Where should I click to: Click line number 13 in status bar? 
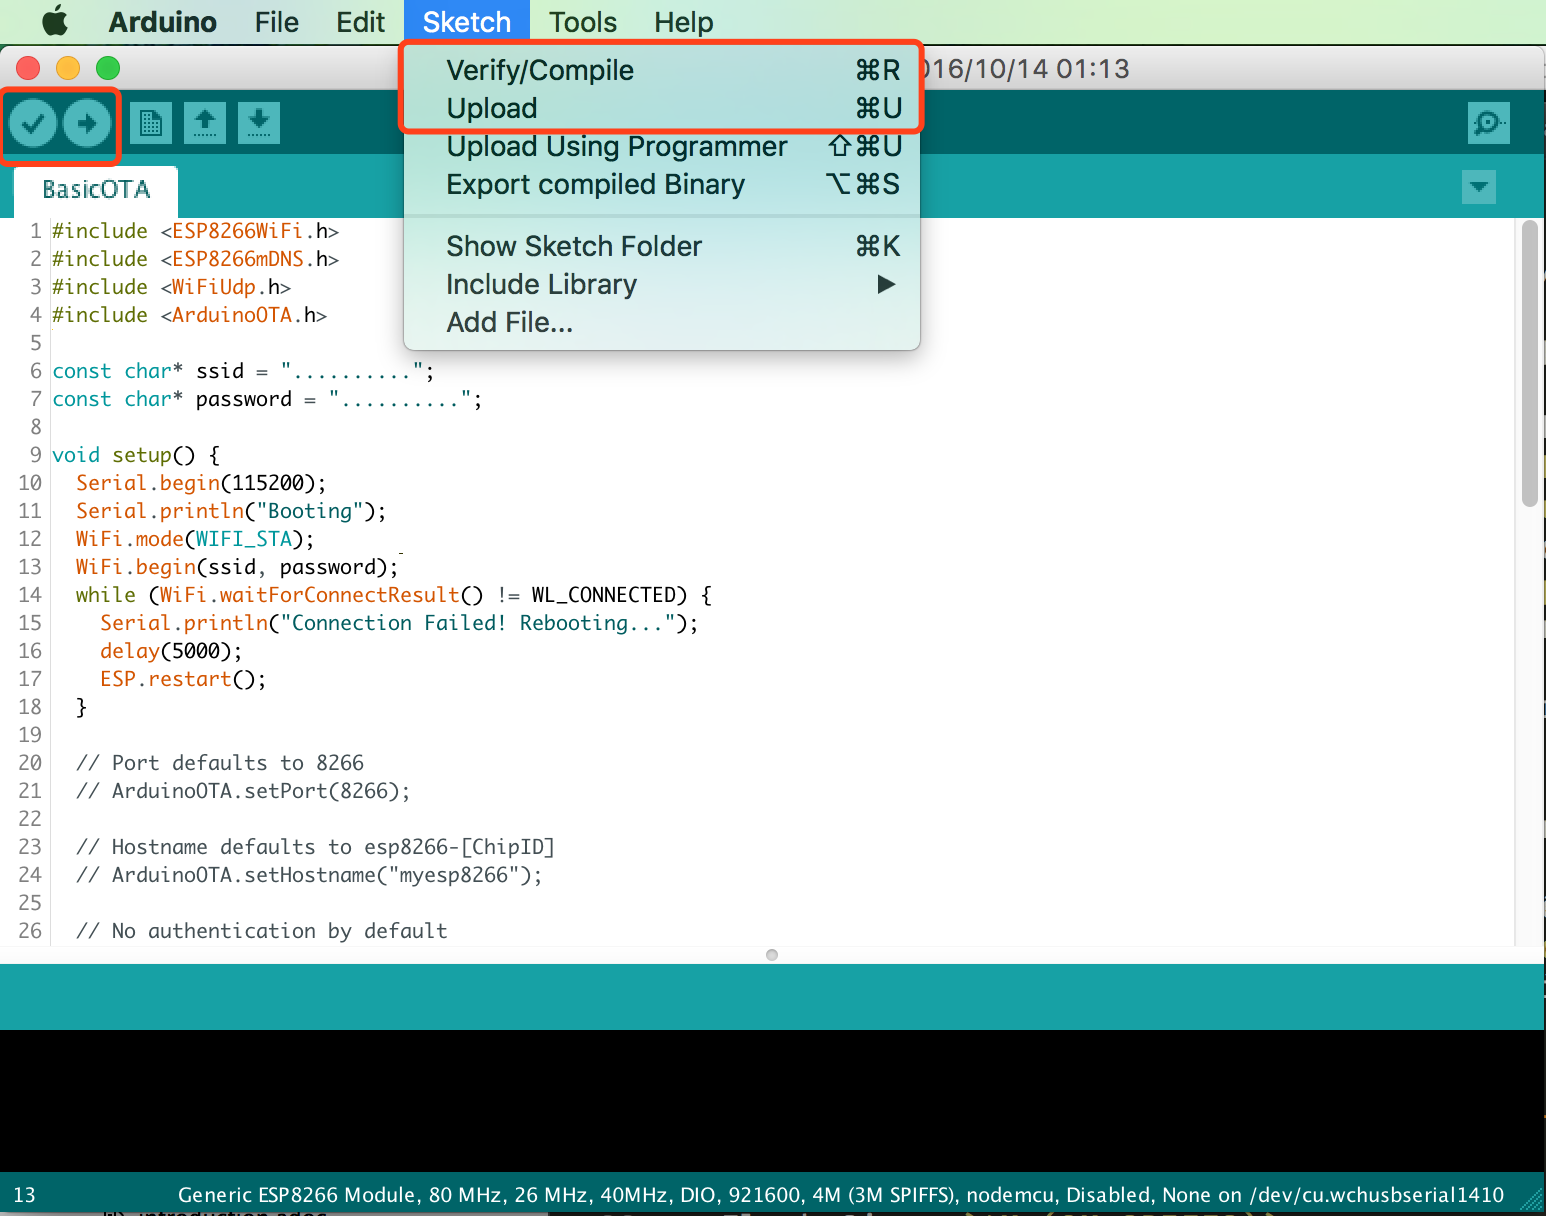(25, 1195)
